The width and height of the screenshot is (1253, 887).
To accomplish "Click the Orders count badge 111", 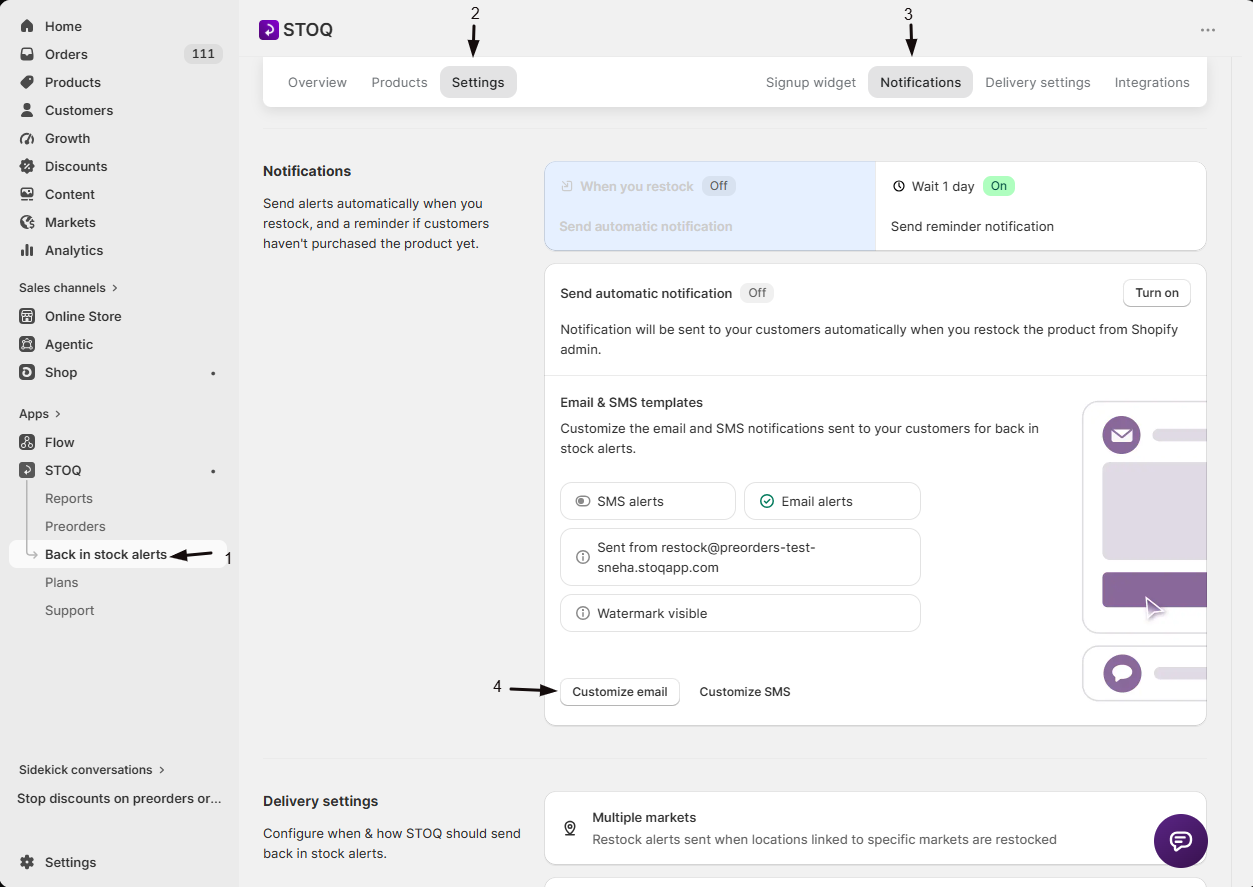I will [203, 54].
